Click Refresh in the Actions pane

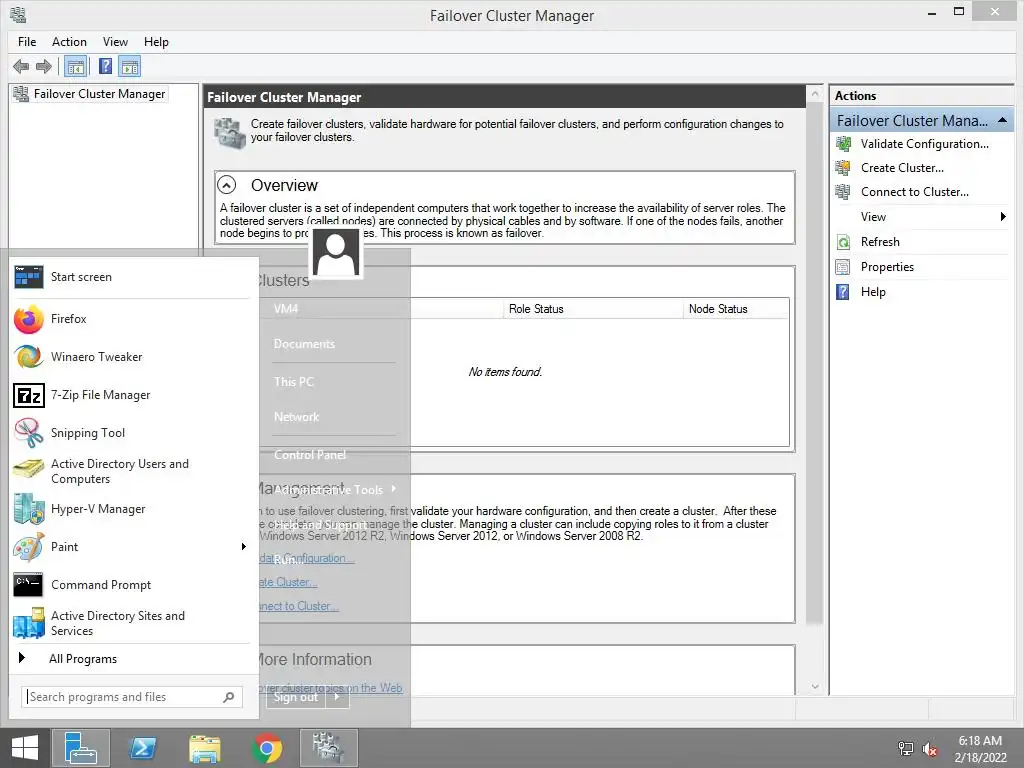880,242
